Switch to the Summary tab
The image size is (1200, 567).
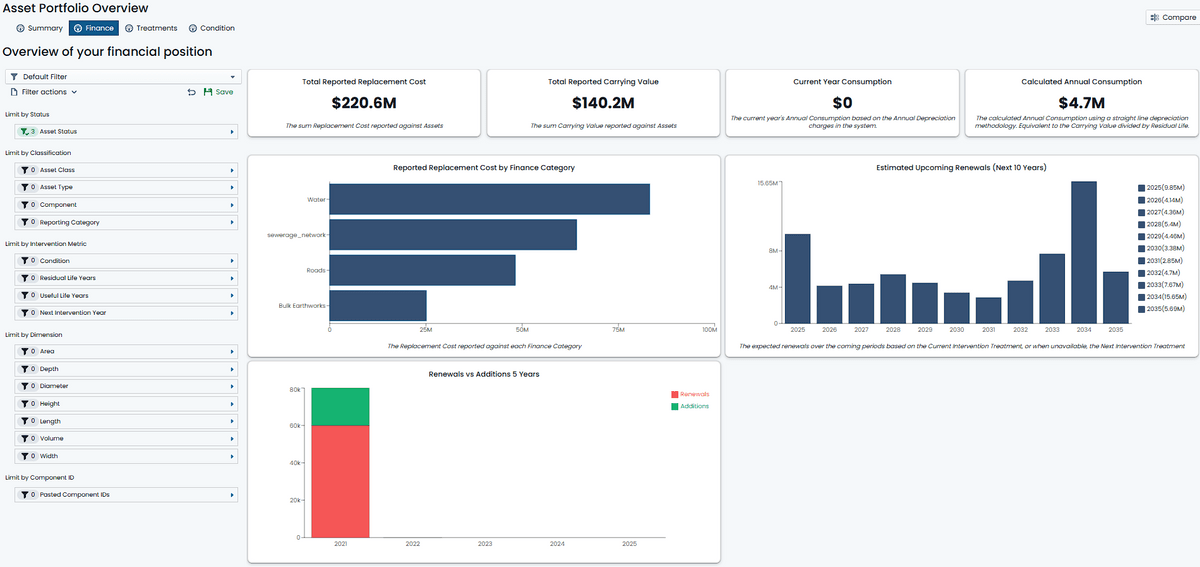(x=40, y=28)
